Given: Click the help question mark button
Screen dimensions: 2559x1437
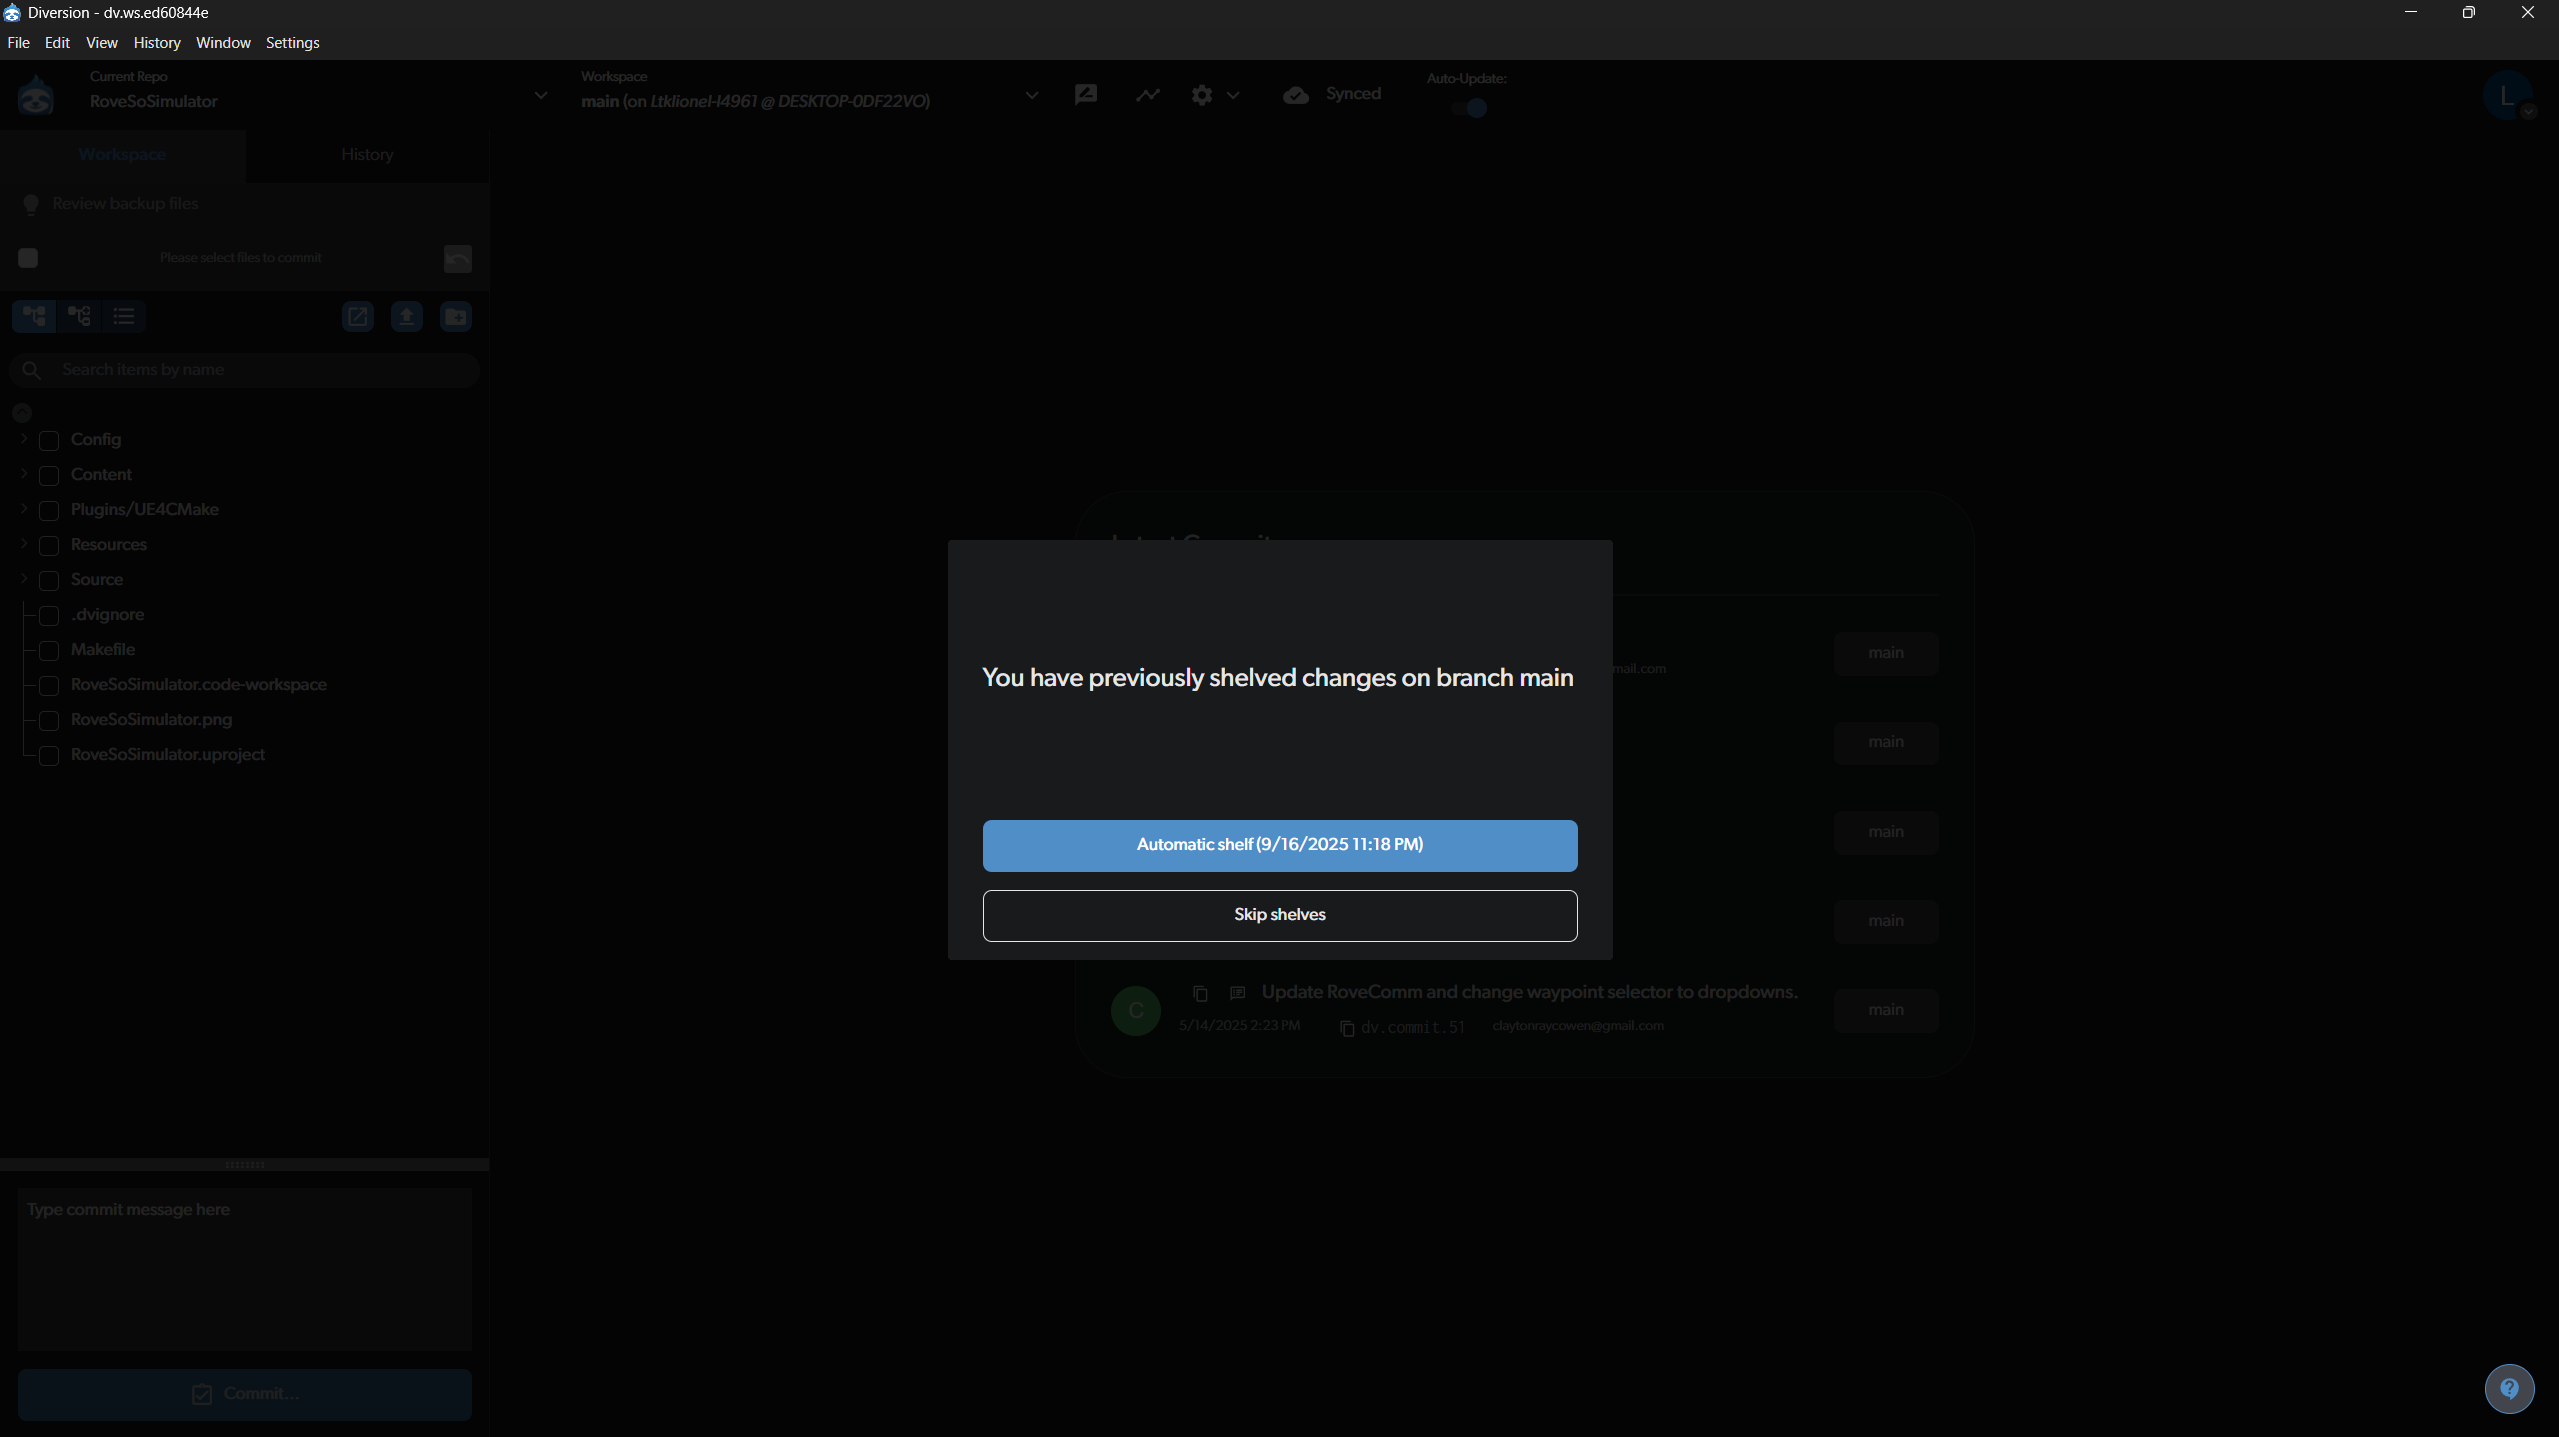Looking at the screenshot, I should coord(2509,1388).
